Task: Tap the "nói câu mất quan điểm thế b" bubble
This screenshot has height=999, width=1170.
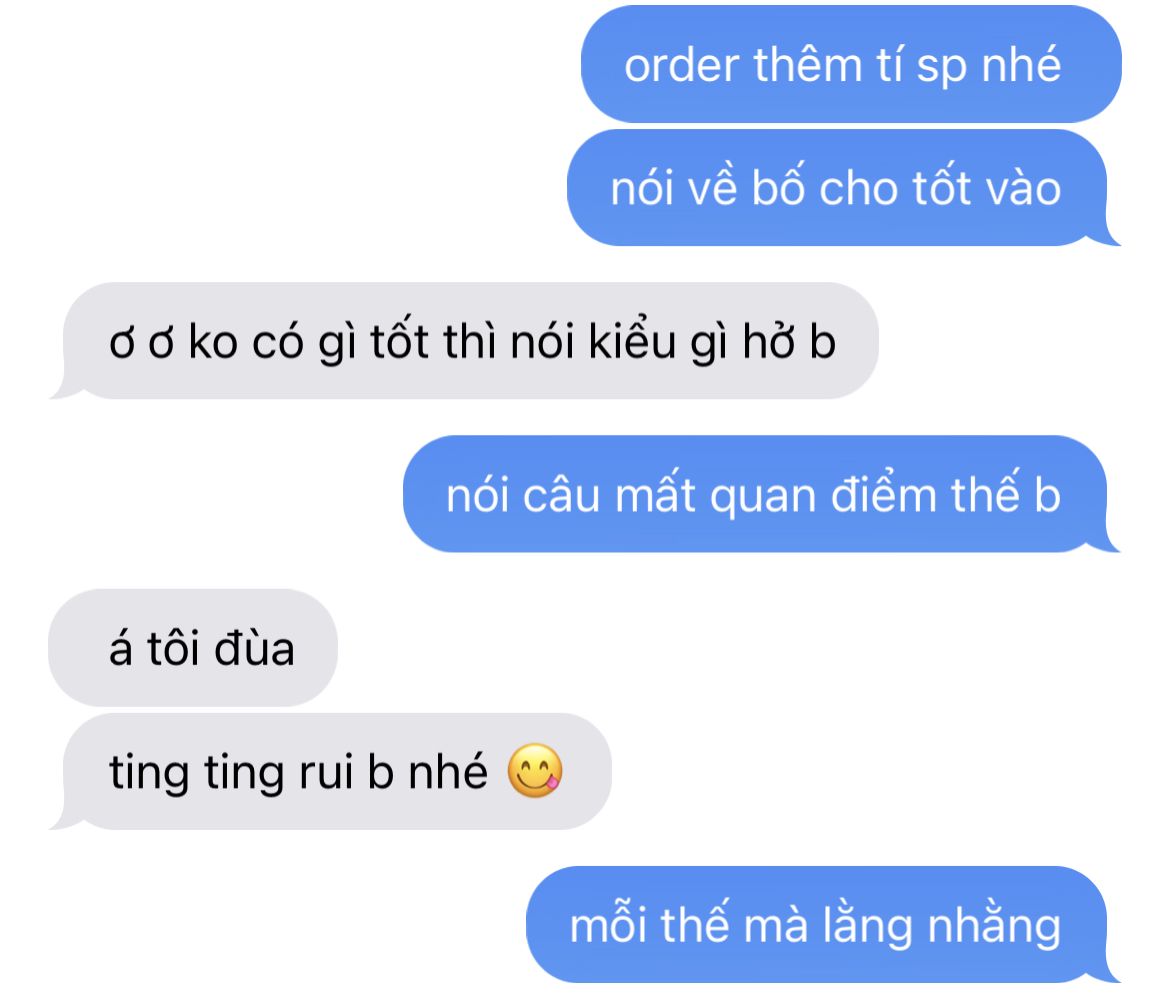Action: [761, 494]
